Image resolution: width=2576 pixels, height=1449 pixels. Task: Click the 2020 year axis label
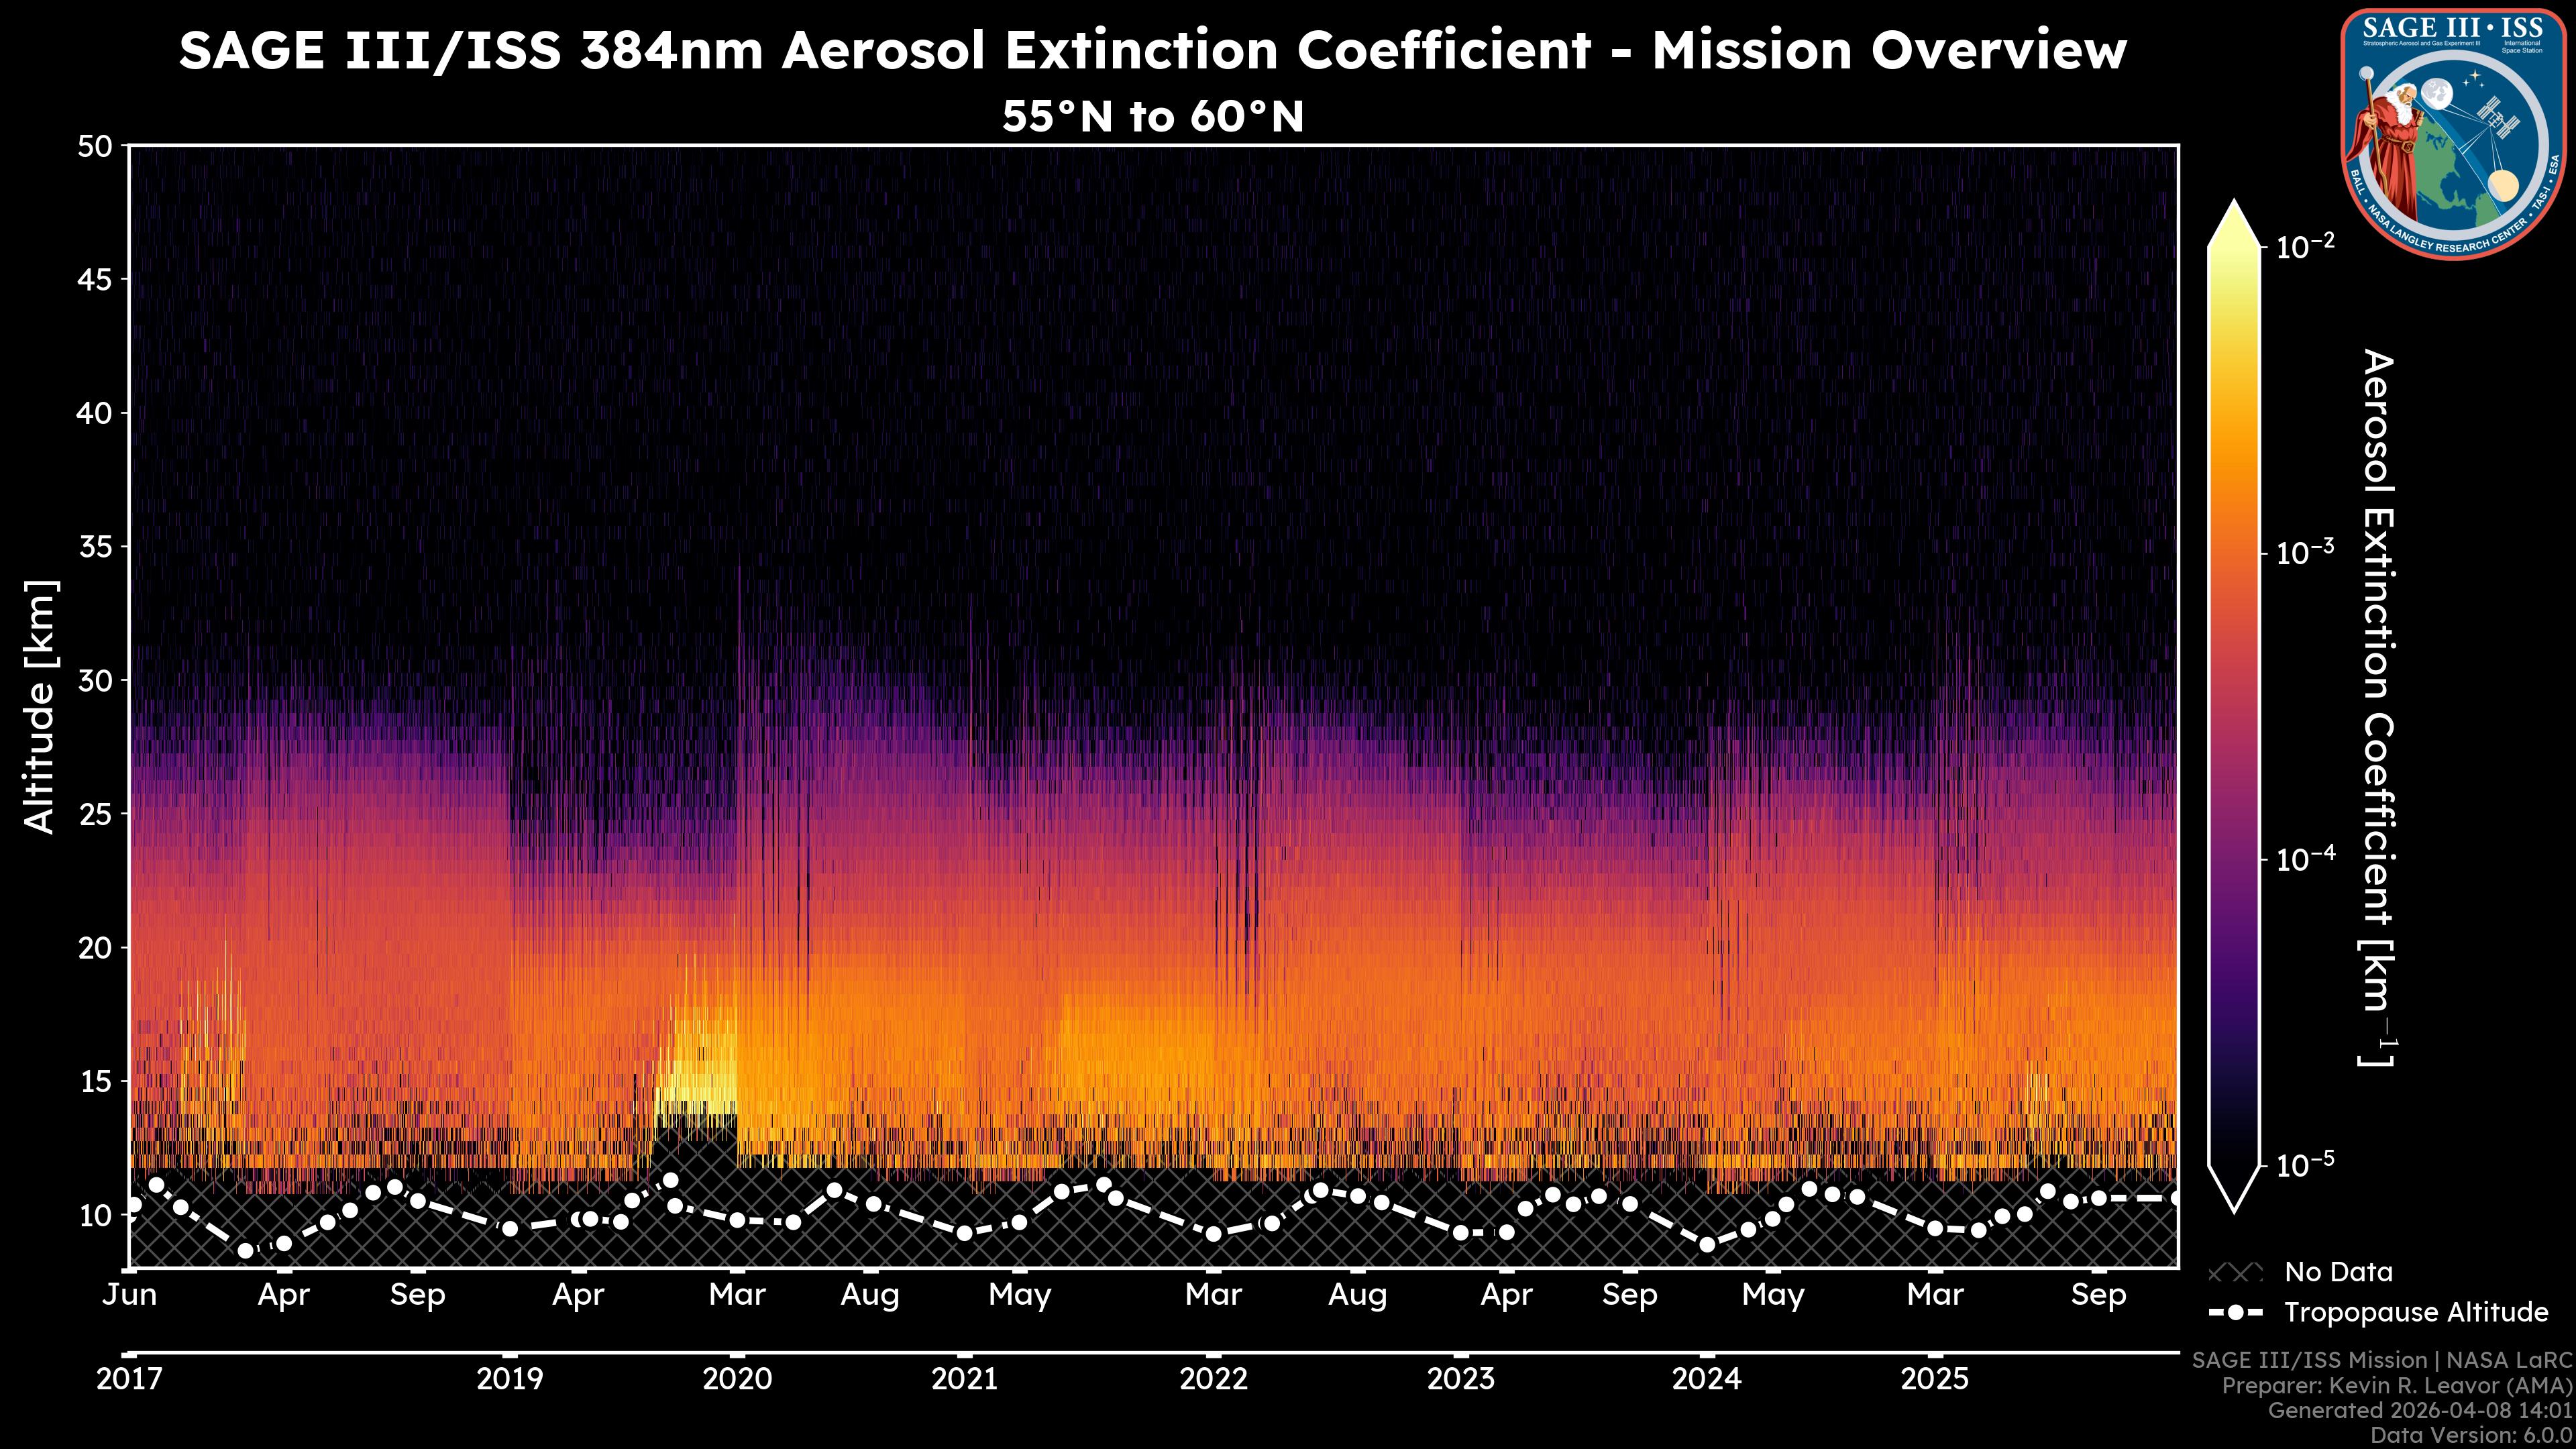[x=737, y=1379]
